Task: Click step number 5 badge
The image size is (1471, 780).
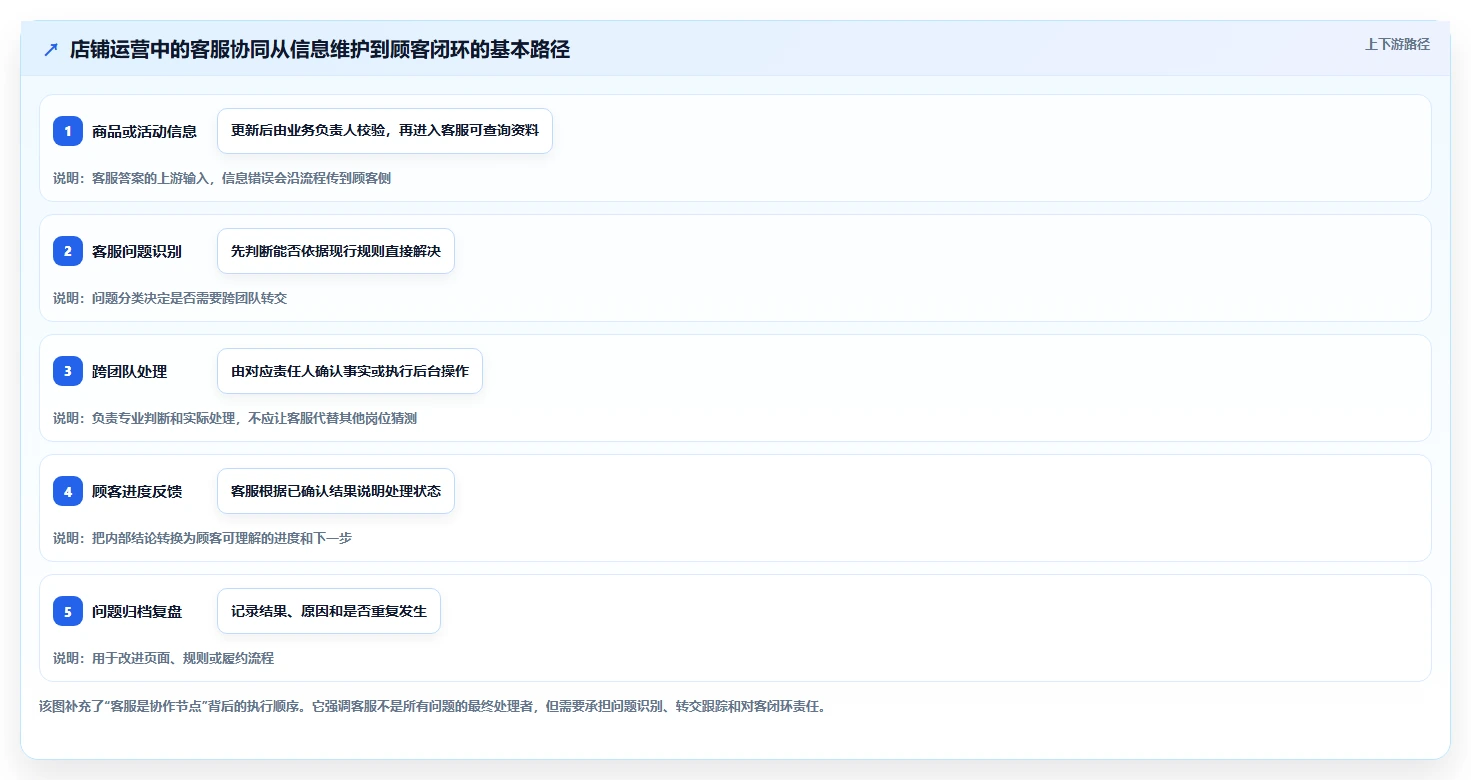Action: [68, 611]
